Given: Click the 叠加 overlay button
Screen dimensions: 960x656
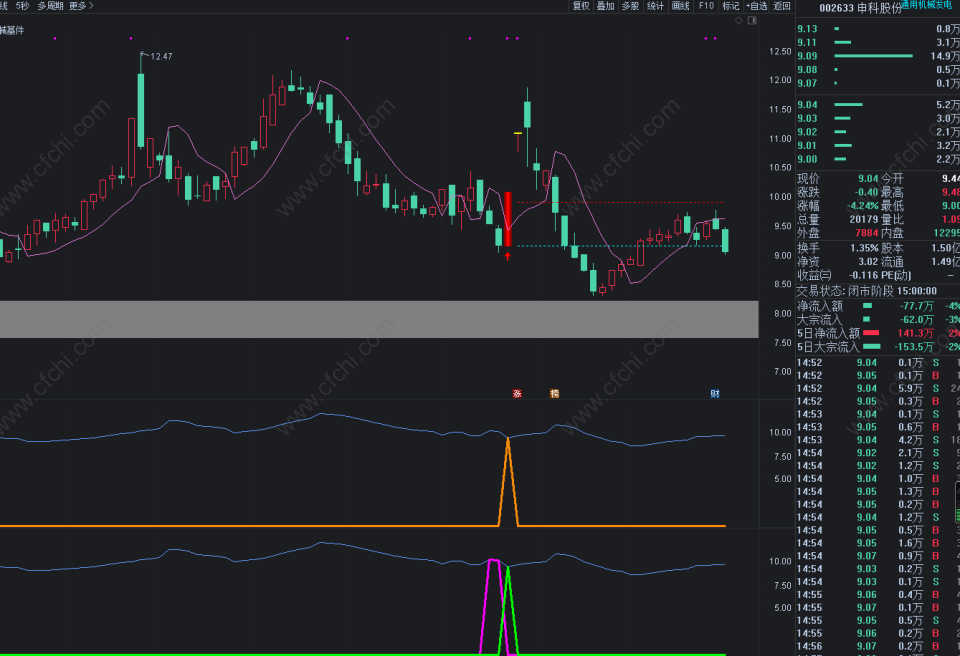Looking at the screenshot, I should (x=606, y=6).
